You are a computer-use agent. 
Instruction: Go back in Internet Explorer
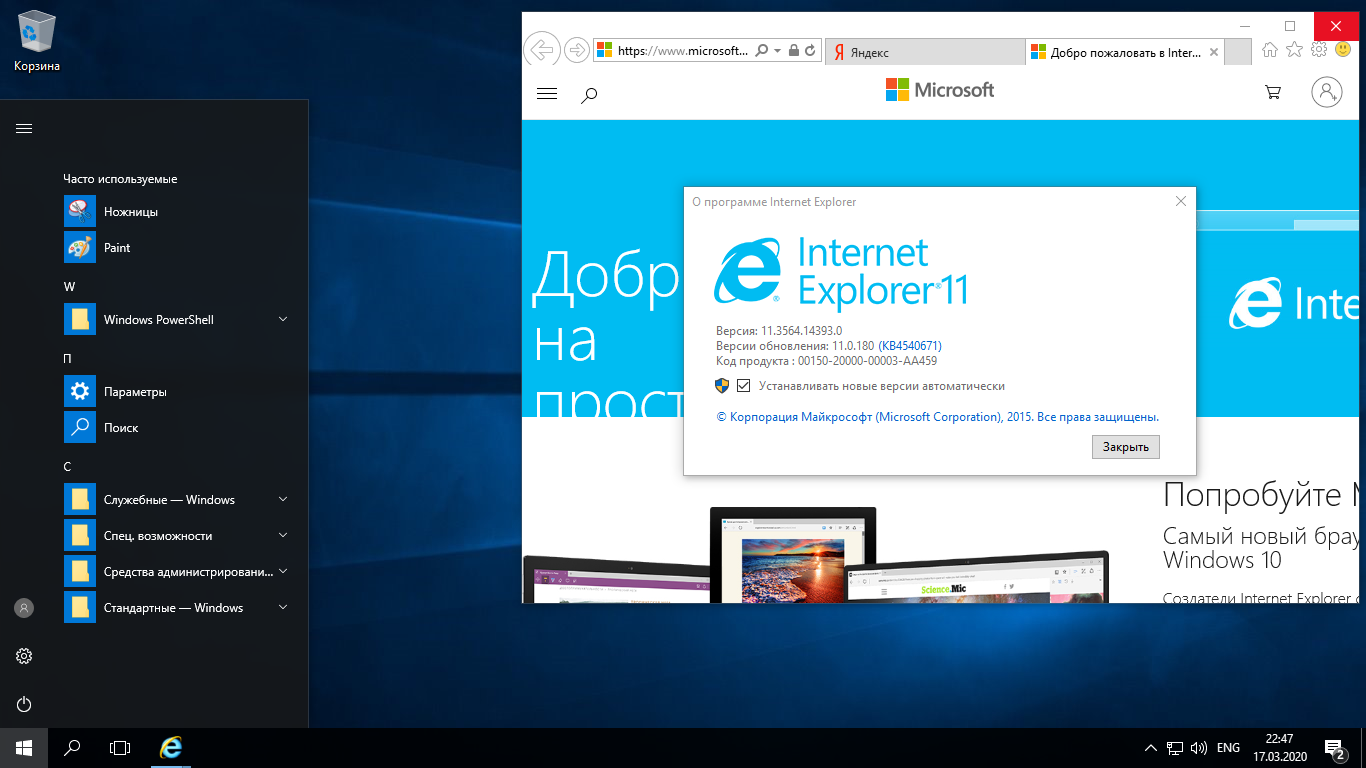(541, 50)
